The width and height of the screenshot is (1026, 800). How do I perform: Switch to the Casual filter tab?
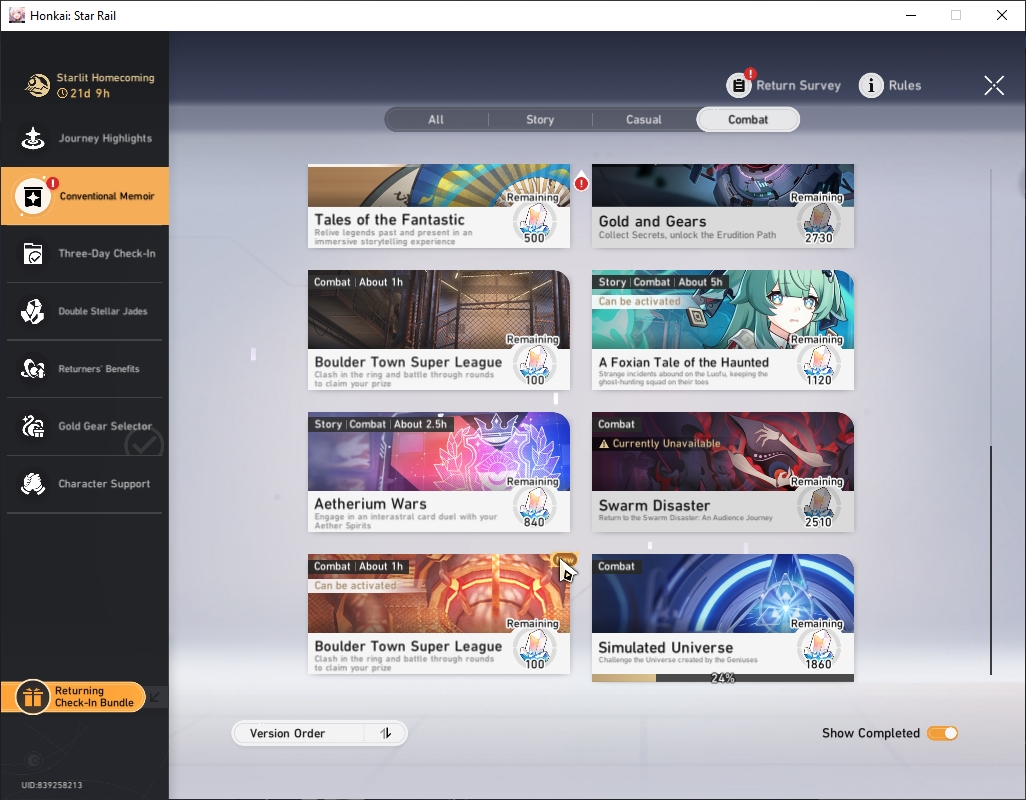click(x=644, y=120)
